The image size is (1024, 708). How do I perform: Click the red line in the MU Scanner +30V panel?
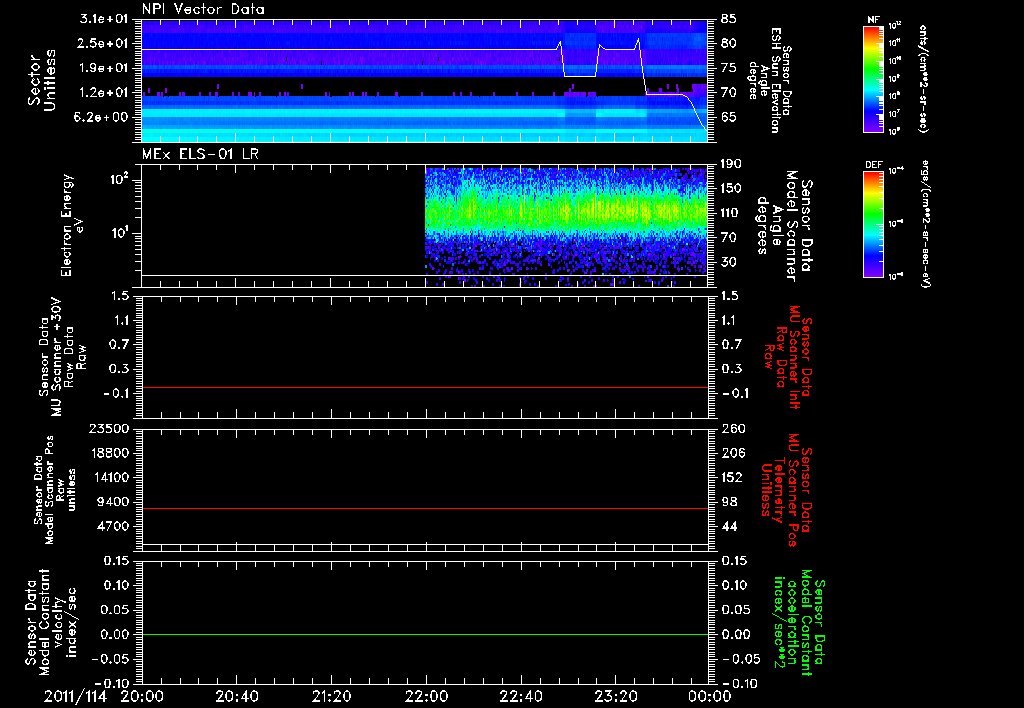(424, 387)
